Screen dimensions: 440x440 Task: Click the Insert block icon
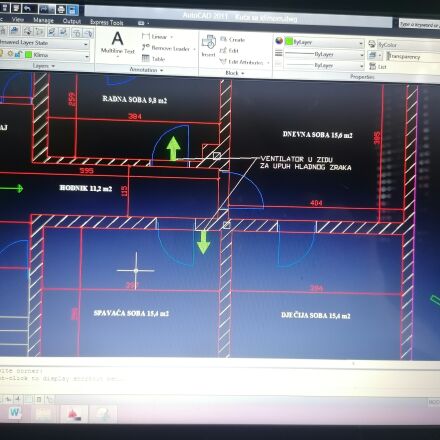[209, 45]
